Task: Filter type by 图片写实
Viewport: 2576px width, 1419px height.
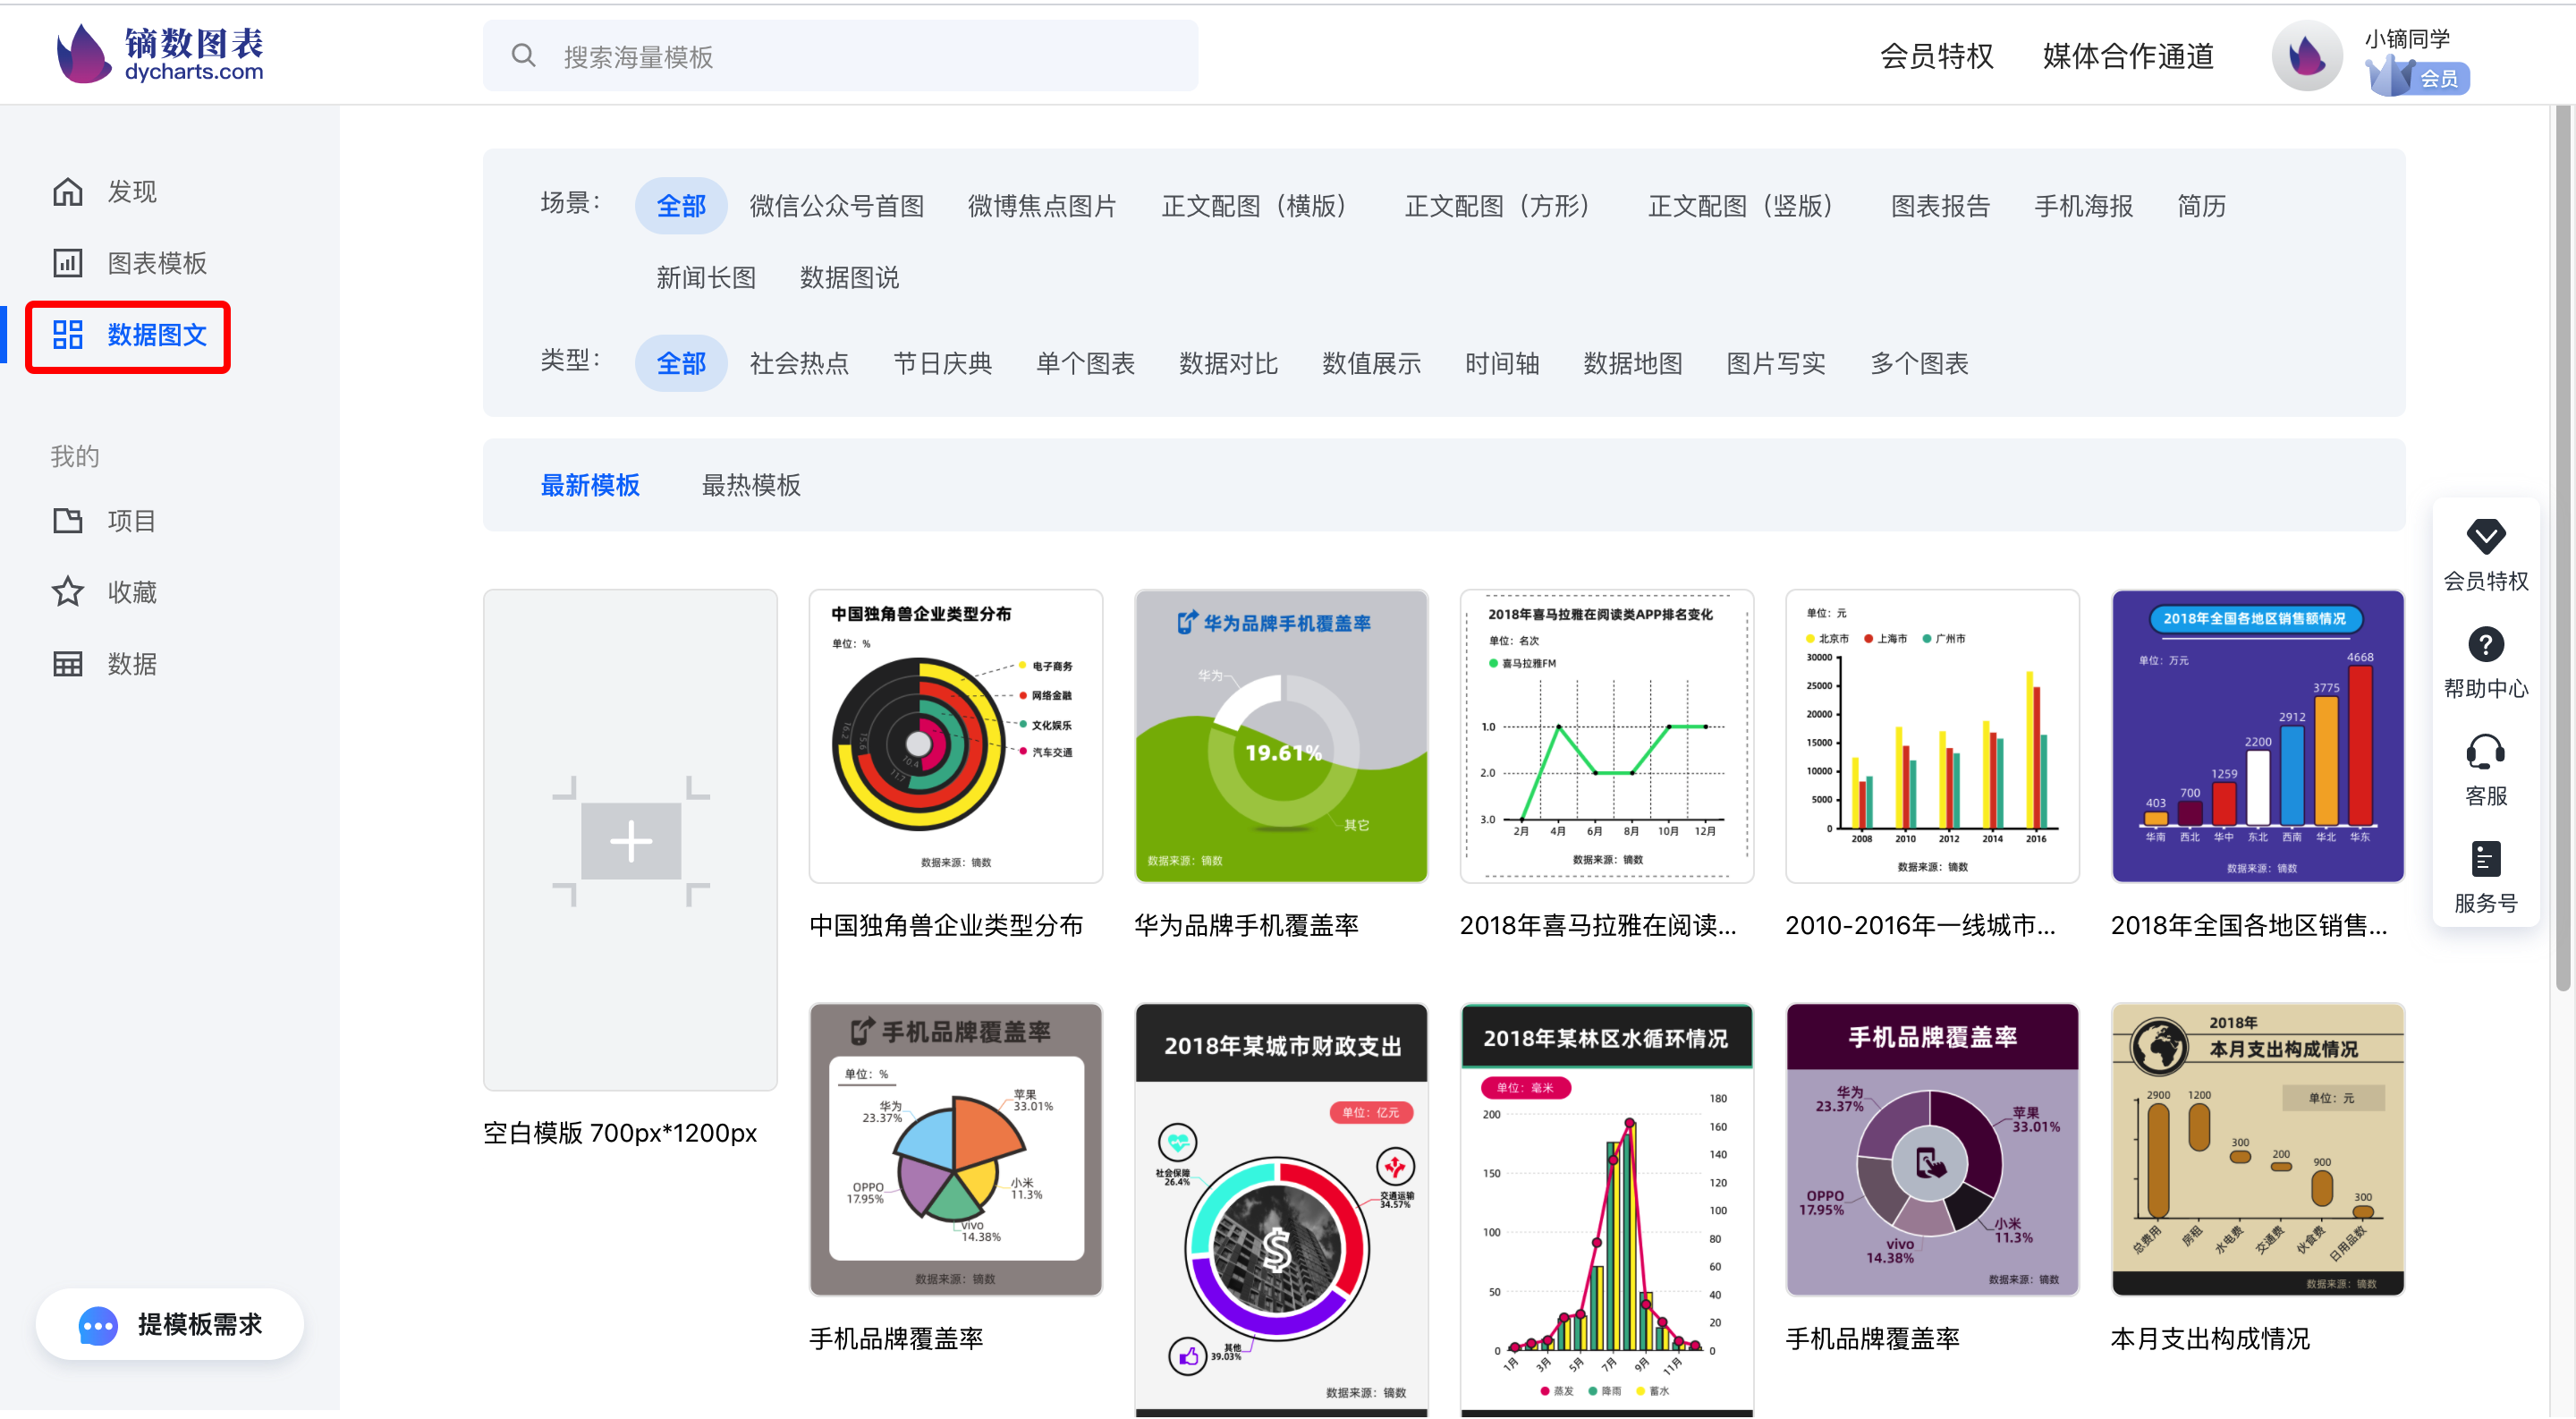Action: (1776, 364)
